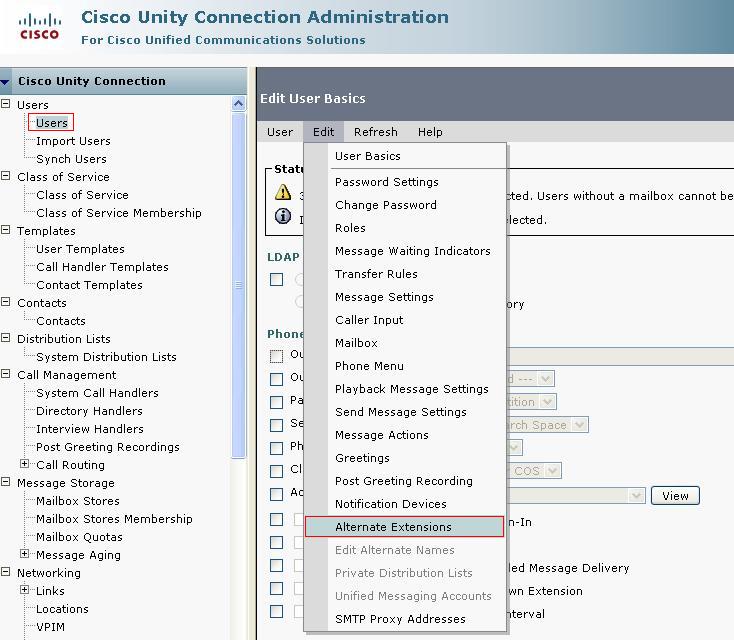Toggle checkbox beside the 'Pa' row
Image resolution: width=734 pixels, height=640 pixels.
(277, 402)
